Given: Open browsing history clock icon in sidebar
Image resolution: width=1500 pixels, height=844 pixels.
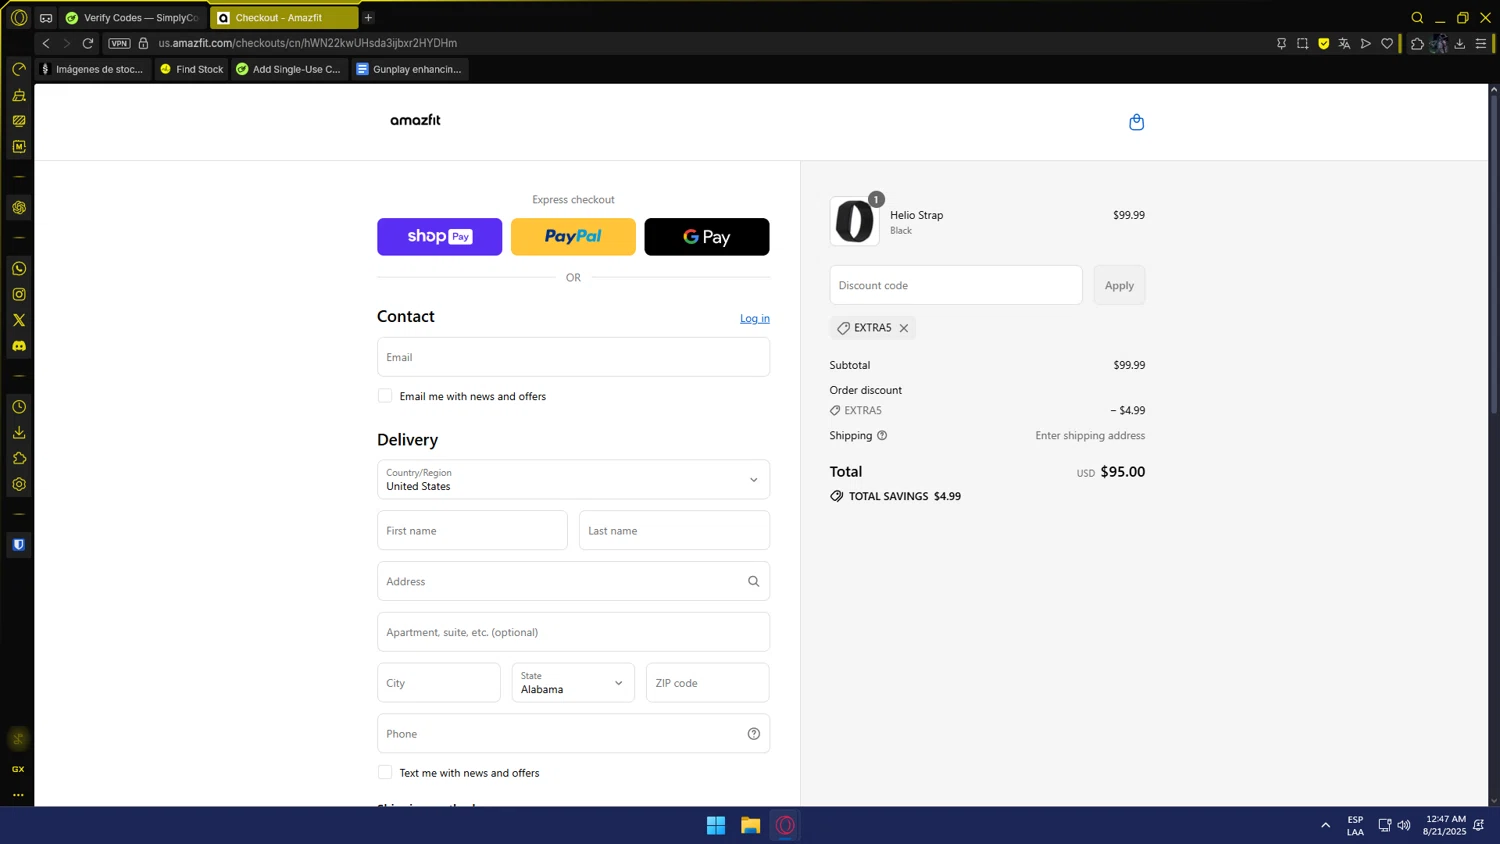Looking at the screenshot, I should click(x=19, y=407).
